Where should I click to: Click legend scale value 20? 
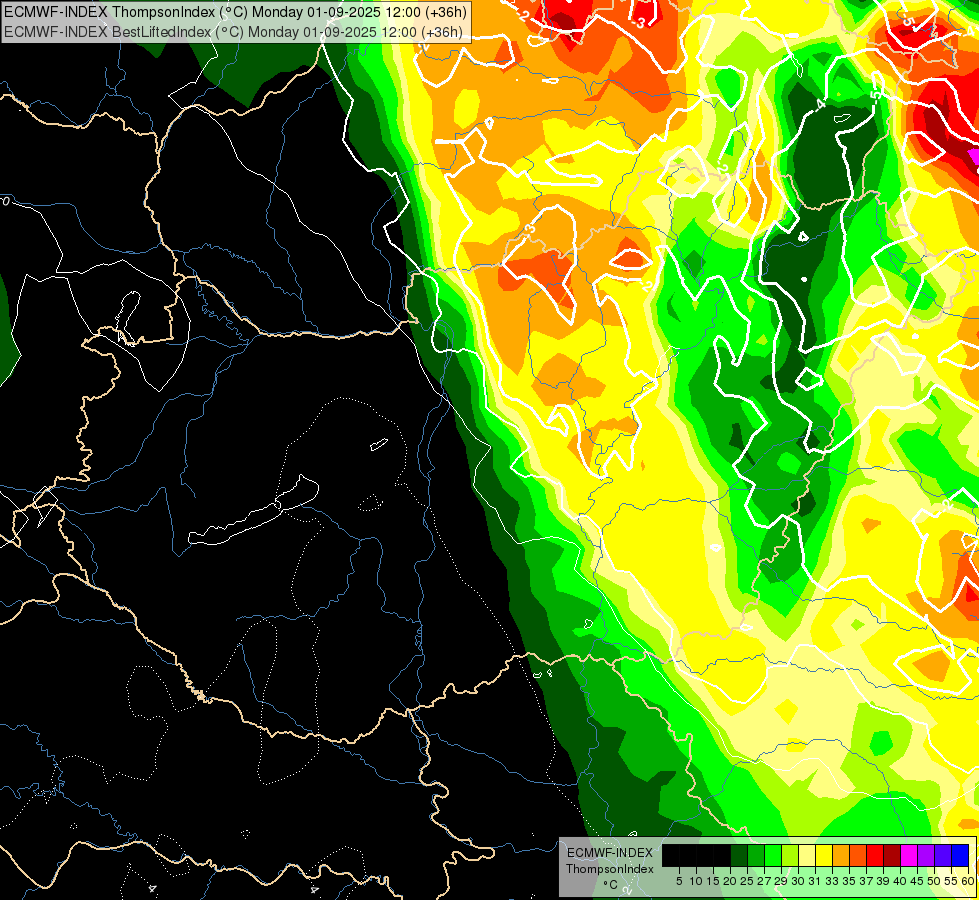click(x=731, y=881)
